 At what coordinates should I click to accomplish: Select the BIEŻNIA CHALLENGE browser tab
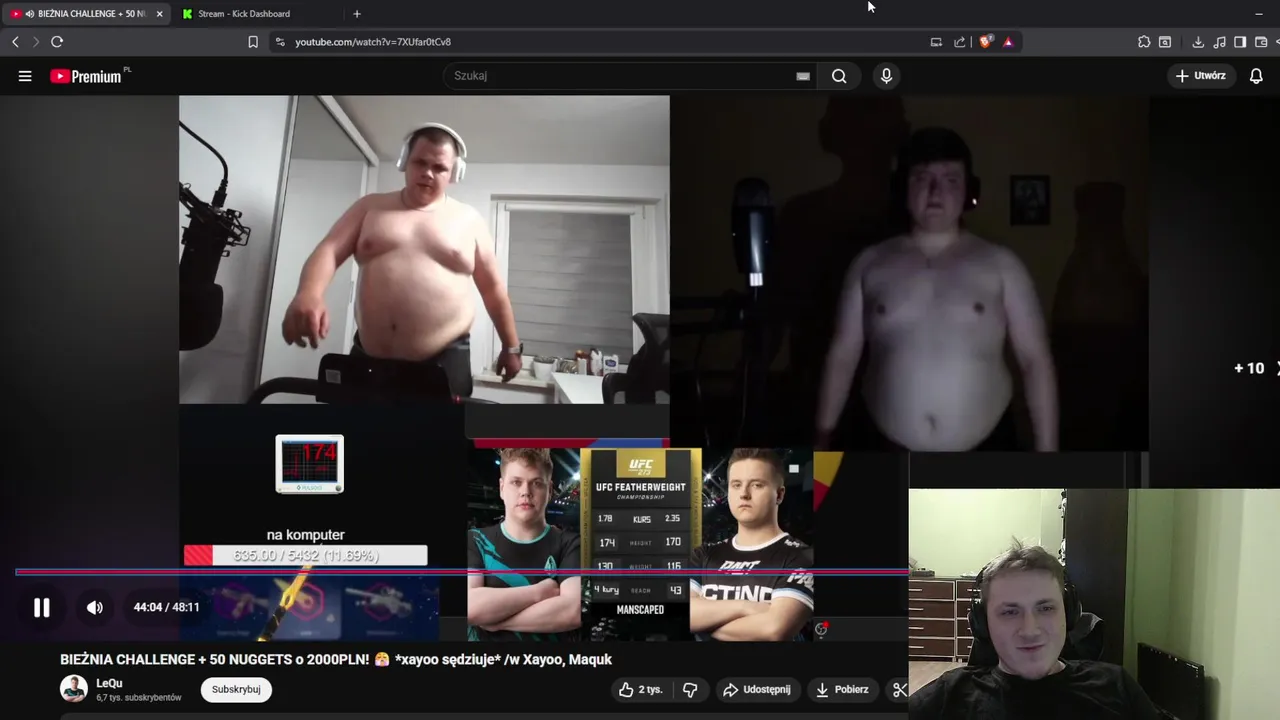[85, 14]
